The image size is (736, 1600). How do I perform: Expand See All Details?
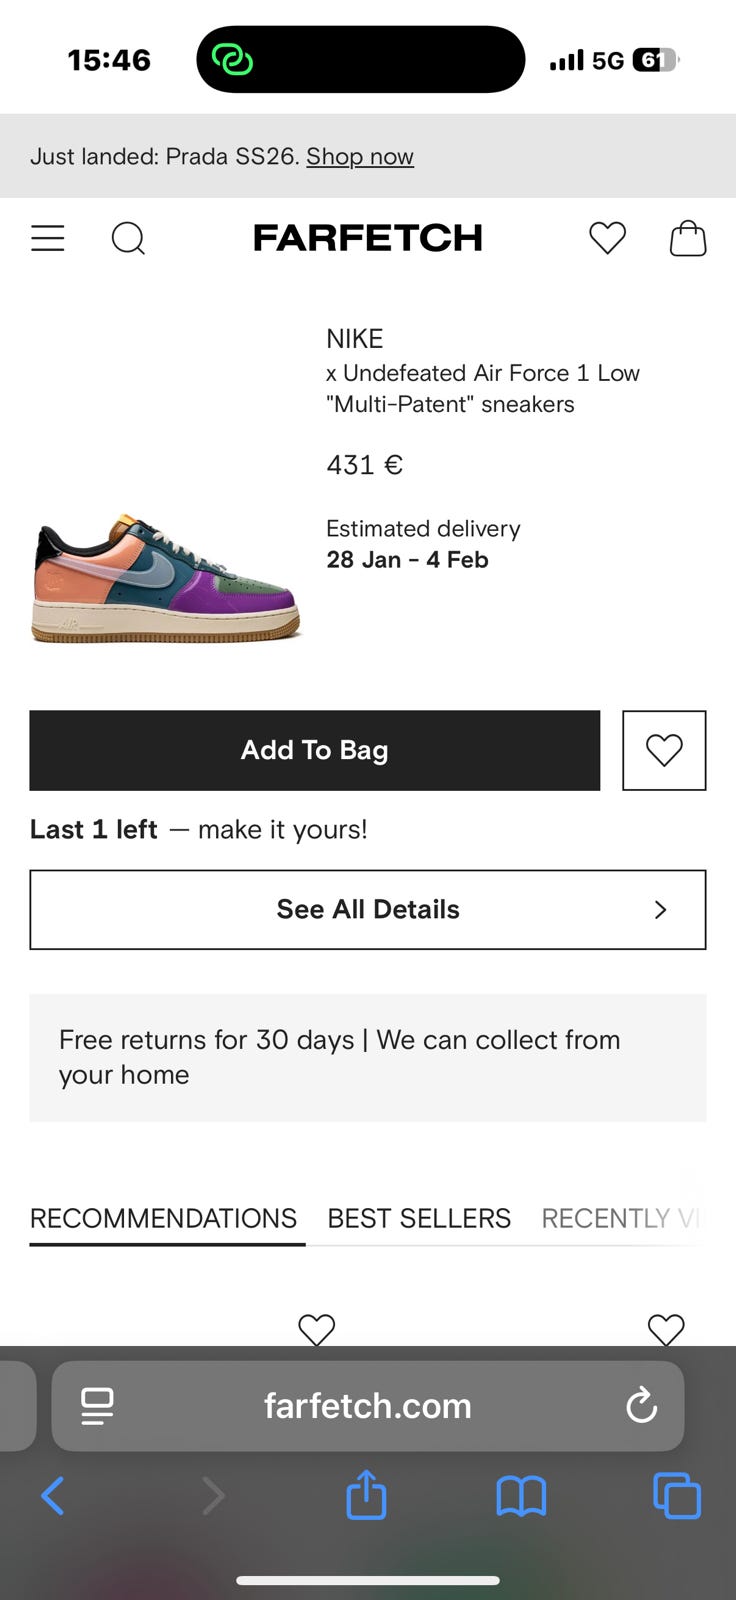(x=368, y=909)
